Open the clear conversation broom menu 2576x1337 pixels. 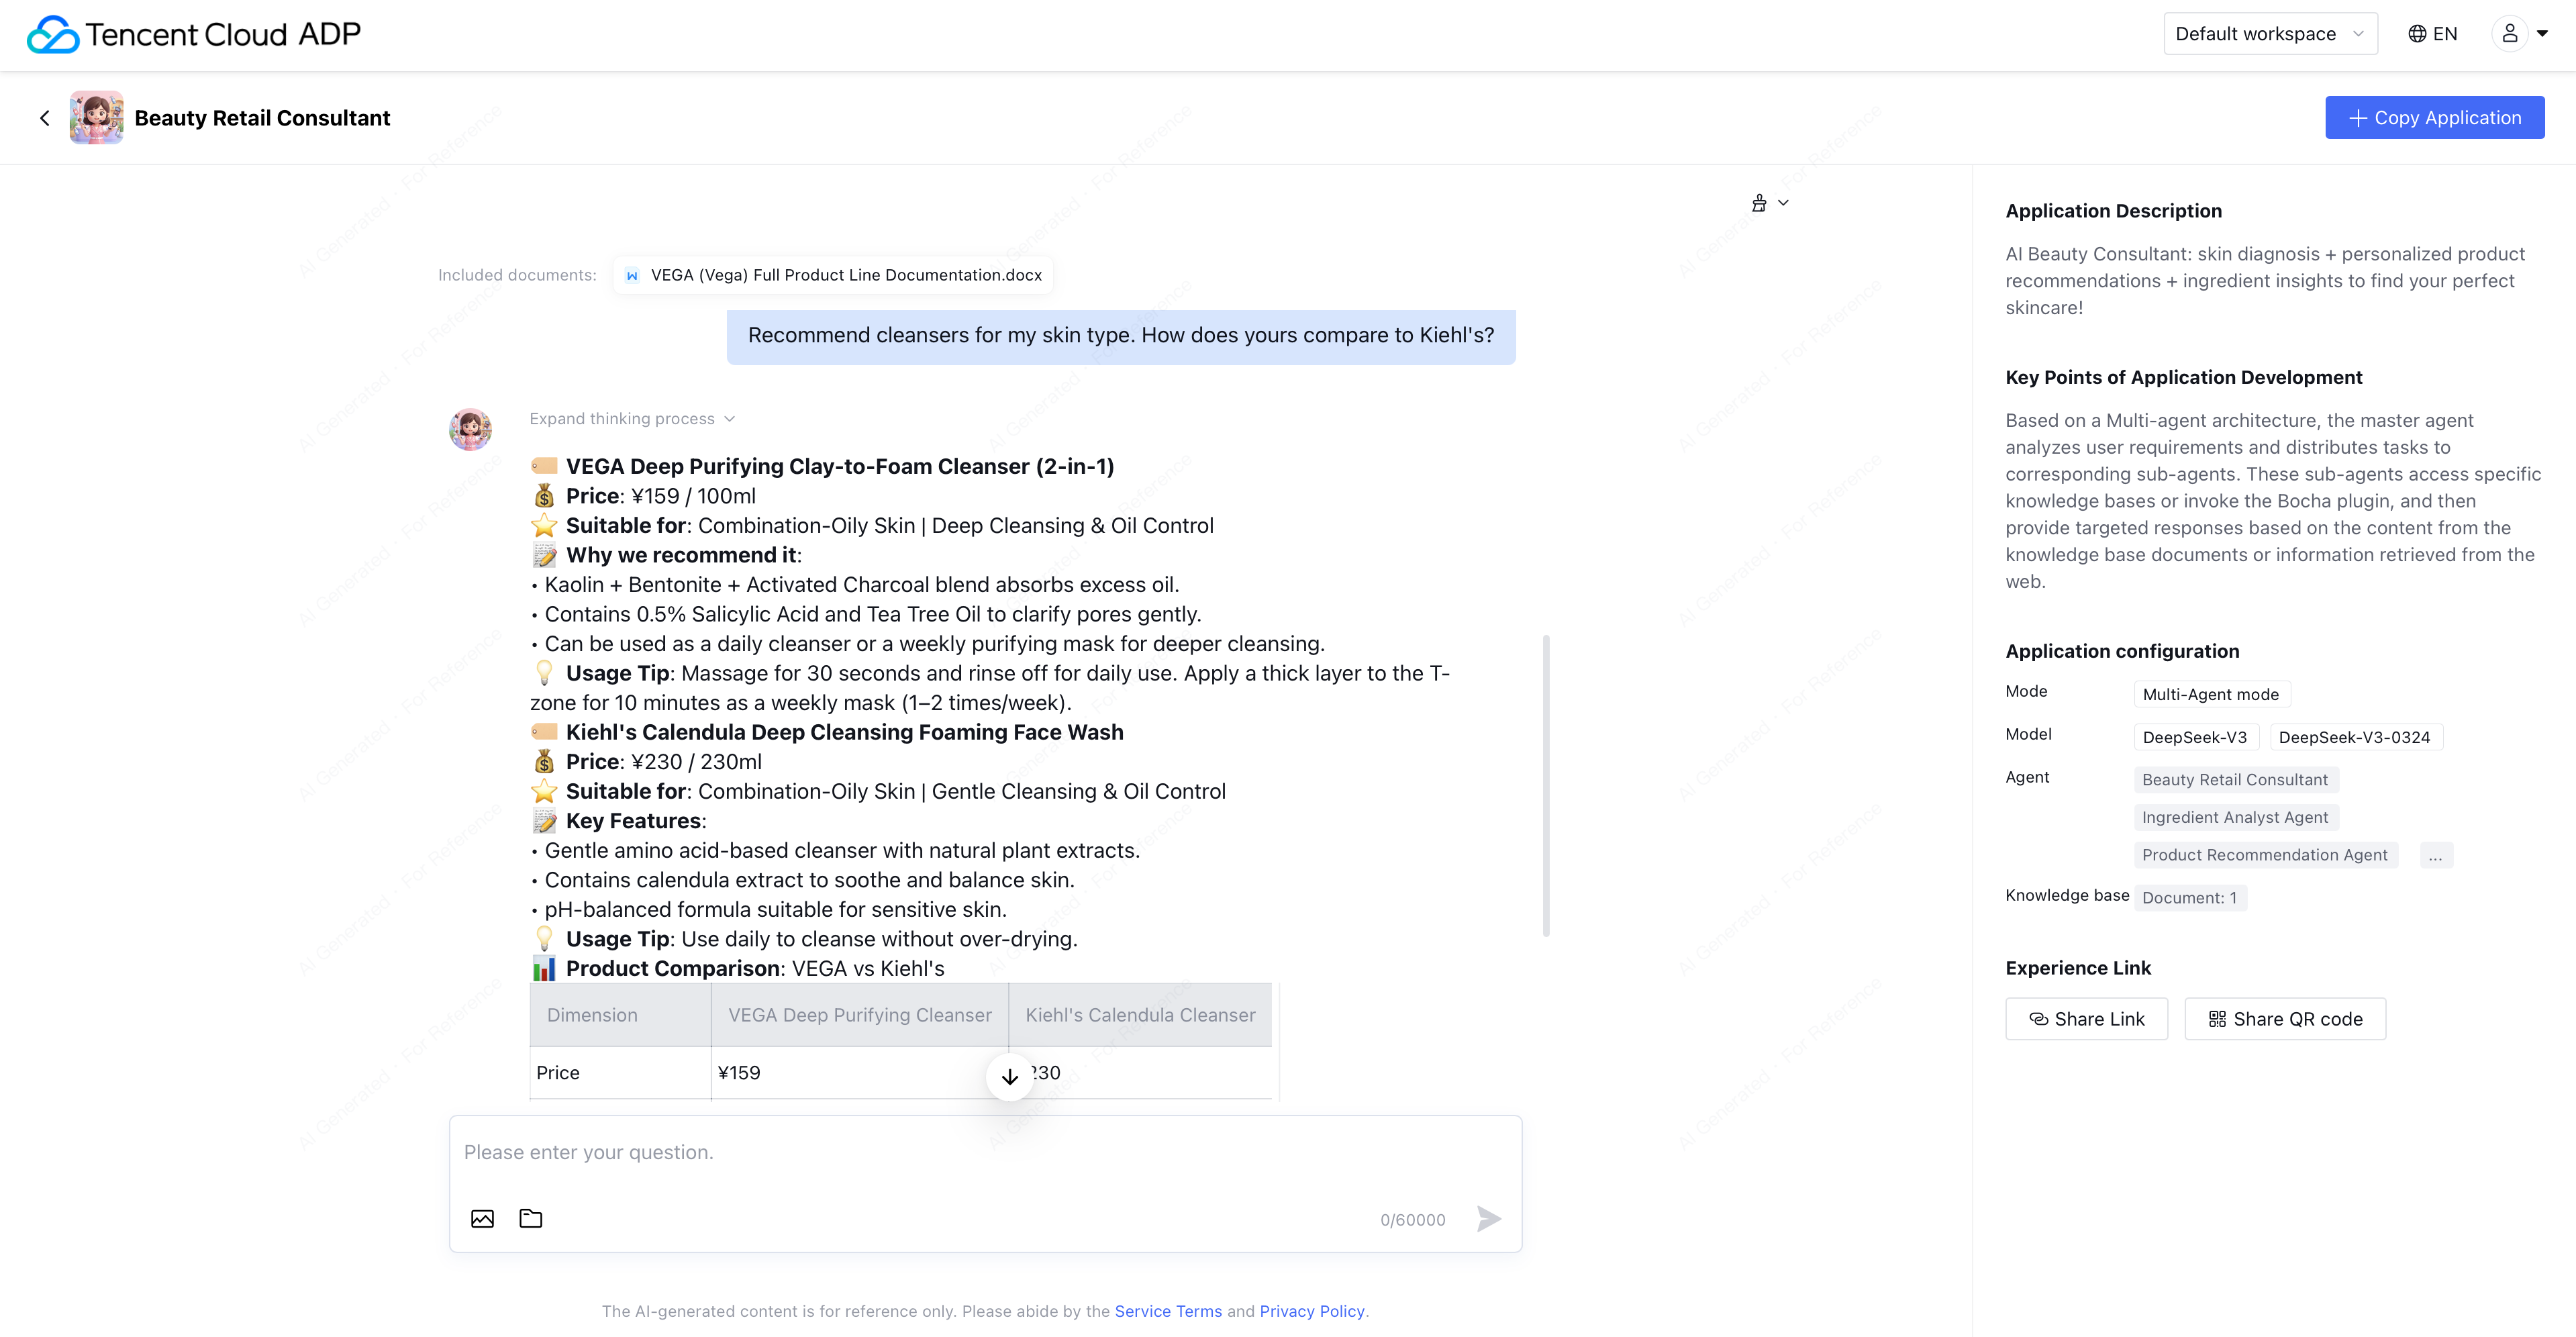(1768, 203)
